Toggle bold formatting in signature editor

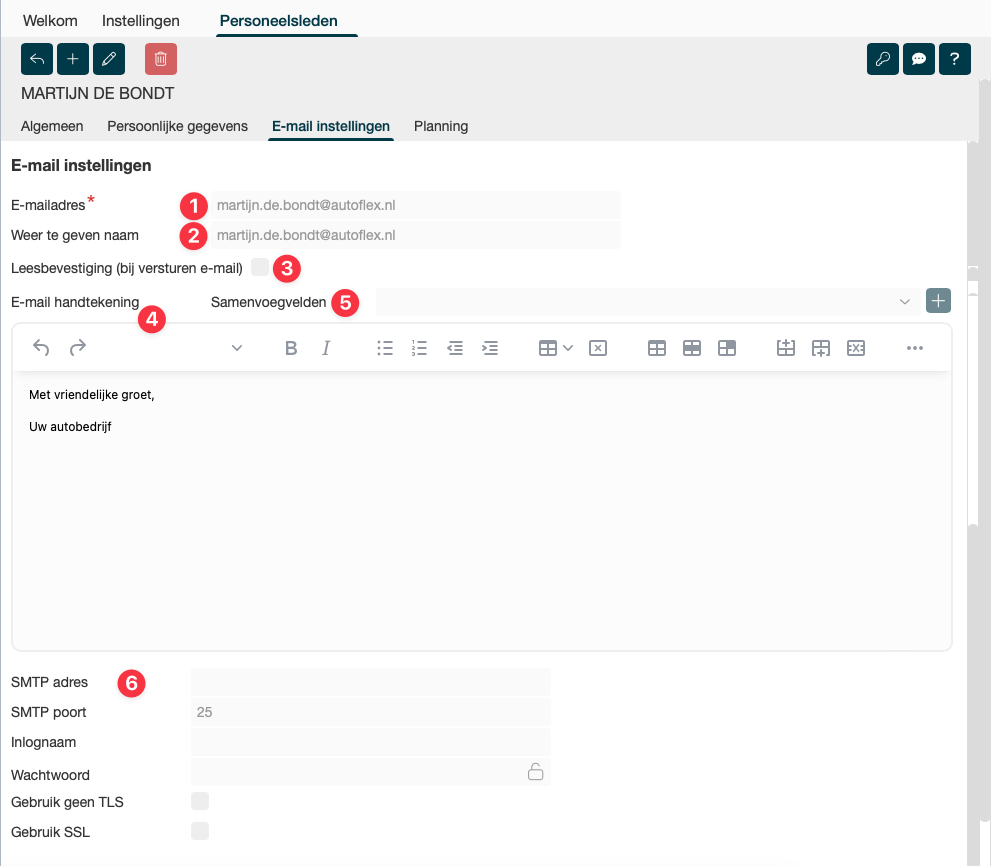pos(291,348)
